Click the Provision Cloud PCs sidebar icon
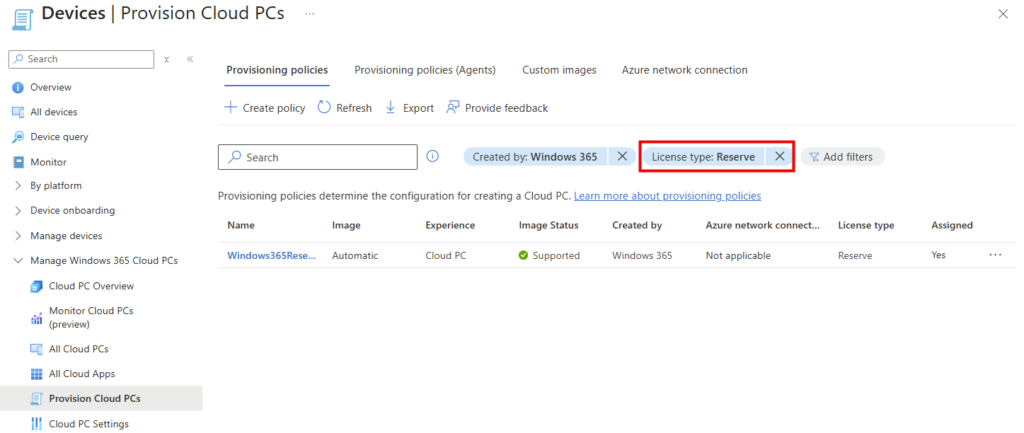 tap(37, 398)
